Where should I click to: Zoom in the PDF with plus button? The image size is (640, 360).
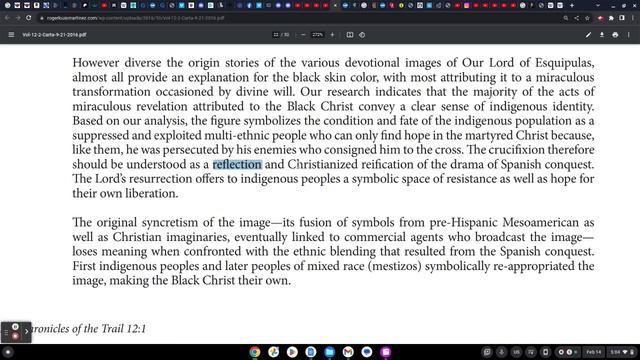[x=332, y=35]
